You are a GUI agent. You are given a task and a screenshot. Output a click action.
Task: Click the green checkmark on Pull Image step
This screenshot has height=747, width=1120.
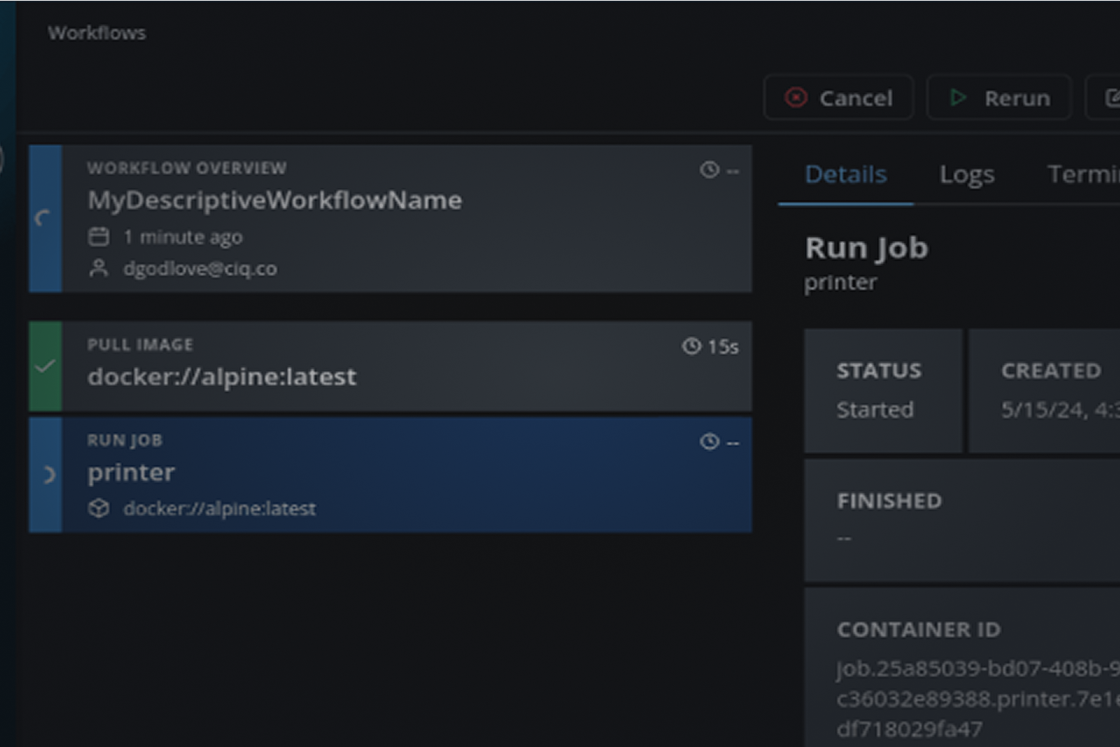pos(45,366)
